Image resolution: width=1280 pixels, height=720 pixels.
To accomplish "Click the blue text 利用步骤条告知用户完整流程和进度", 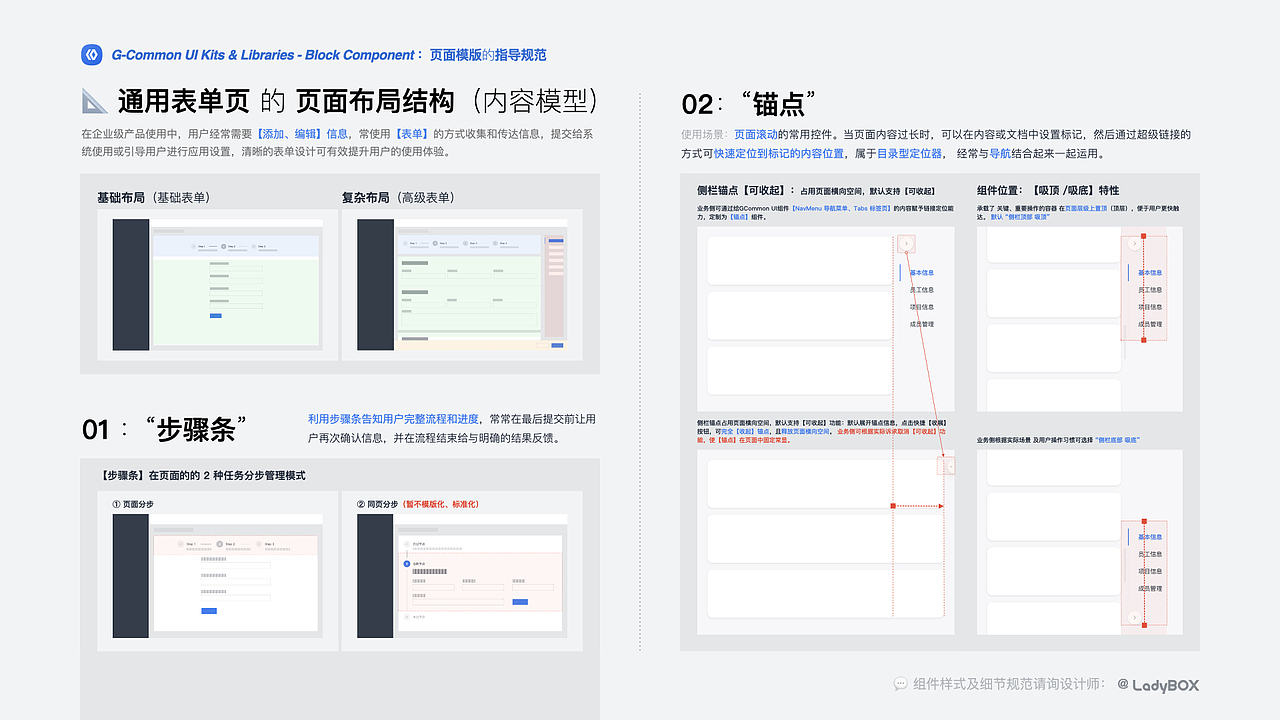I will point(393,419).
